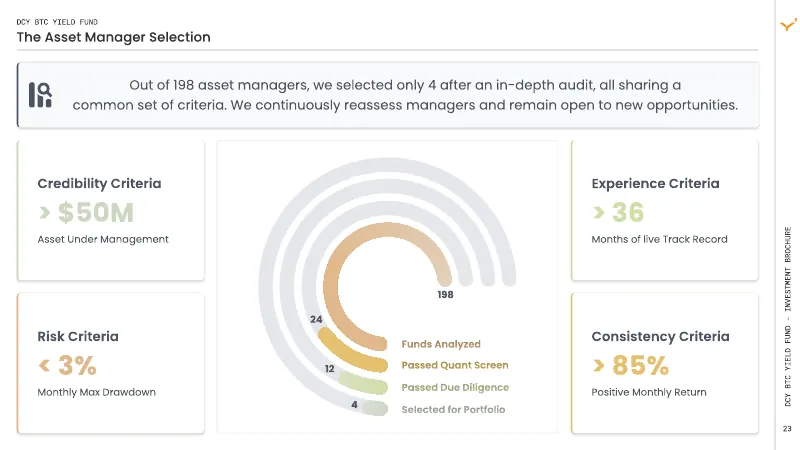The height and width of the screenshot is (450, 800).
Task: Select the Credibility Criteria card heading
Action: coord(99,183)
